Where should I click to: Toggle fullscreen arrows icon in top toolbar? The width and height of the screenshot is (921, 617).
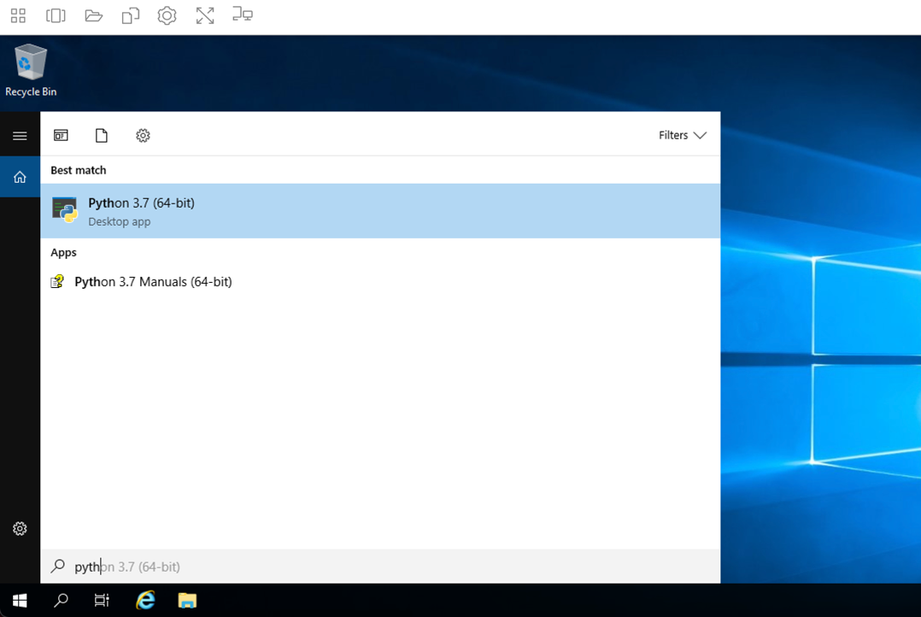(x=205, y=16)
